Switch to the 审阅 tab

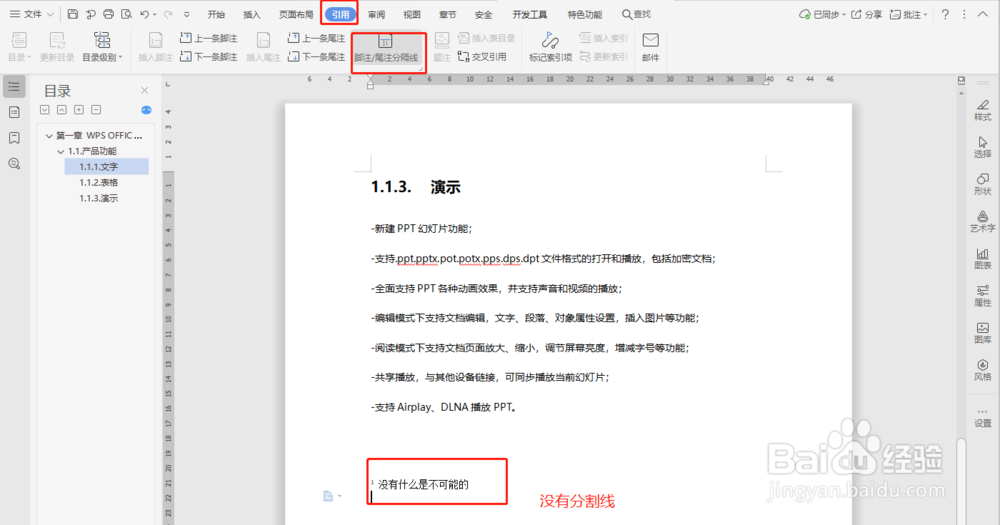click(x=376, y=14)
